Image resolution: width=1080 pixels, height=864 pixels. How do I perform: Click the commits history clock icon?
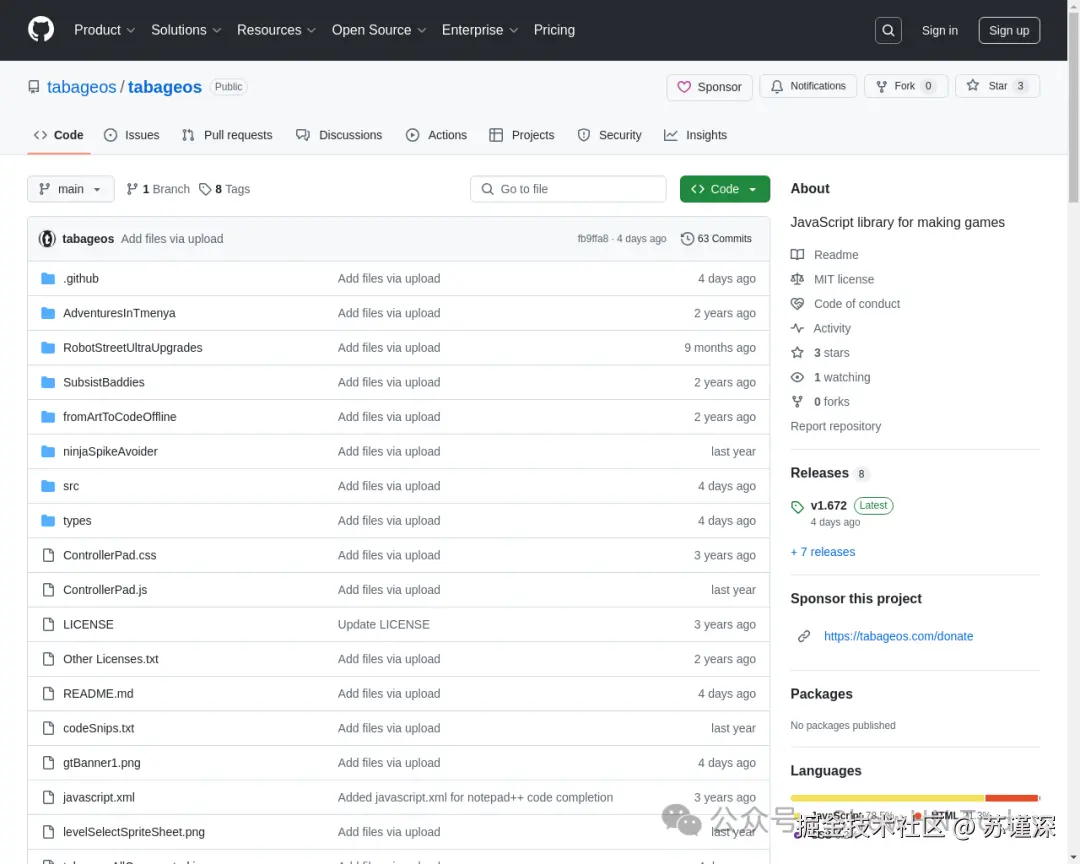pos(687,238)
